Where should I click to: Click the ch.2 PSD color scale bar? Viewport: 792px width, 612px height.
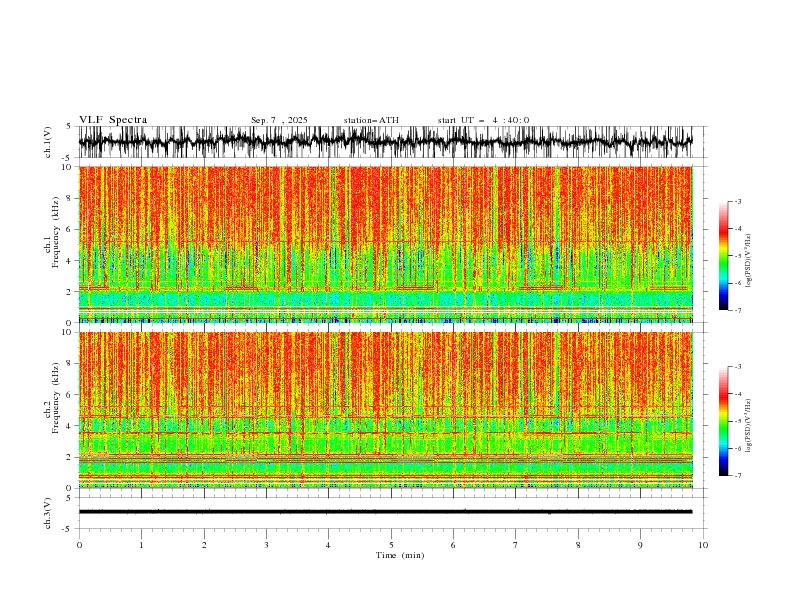coord(723,421)
